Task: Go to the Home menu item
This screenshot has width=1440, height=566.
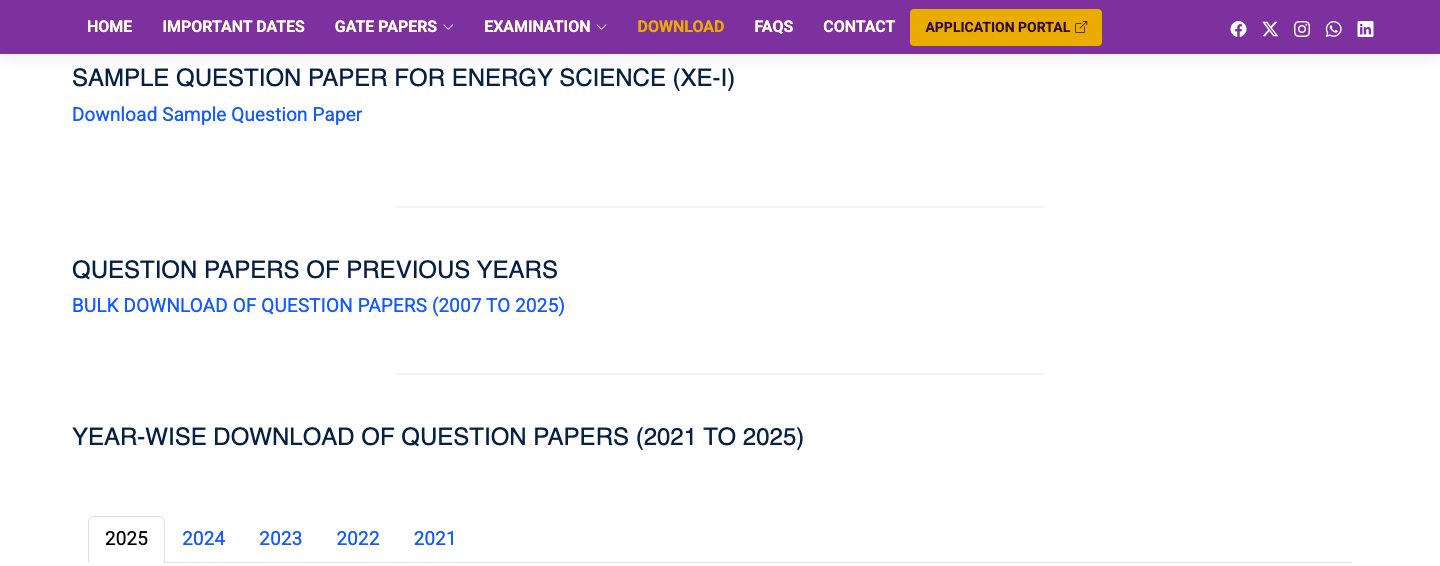Action: (x=110, y=27)
